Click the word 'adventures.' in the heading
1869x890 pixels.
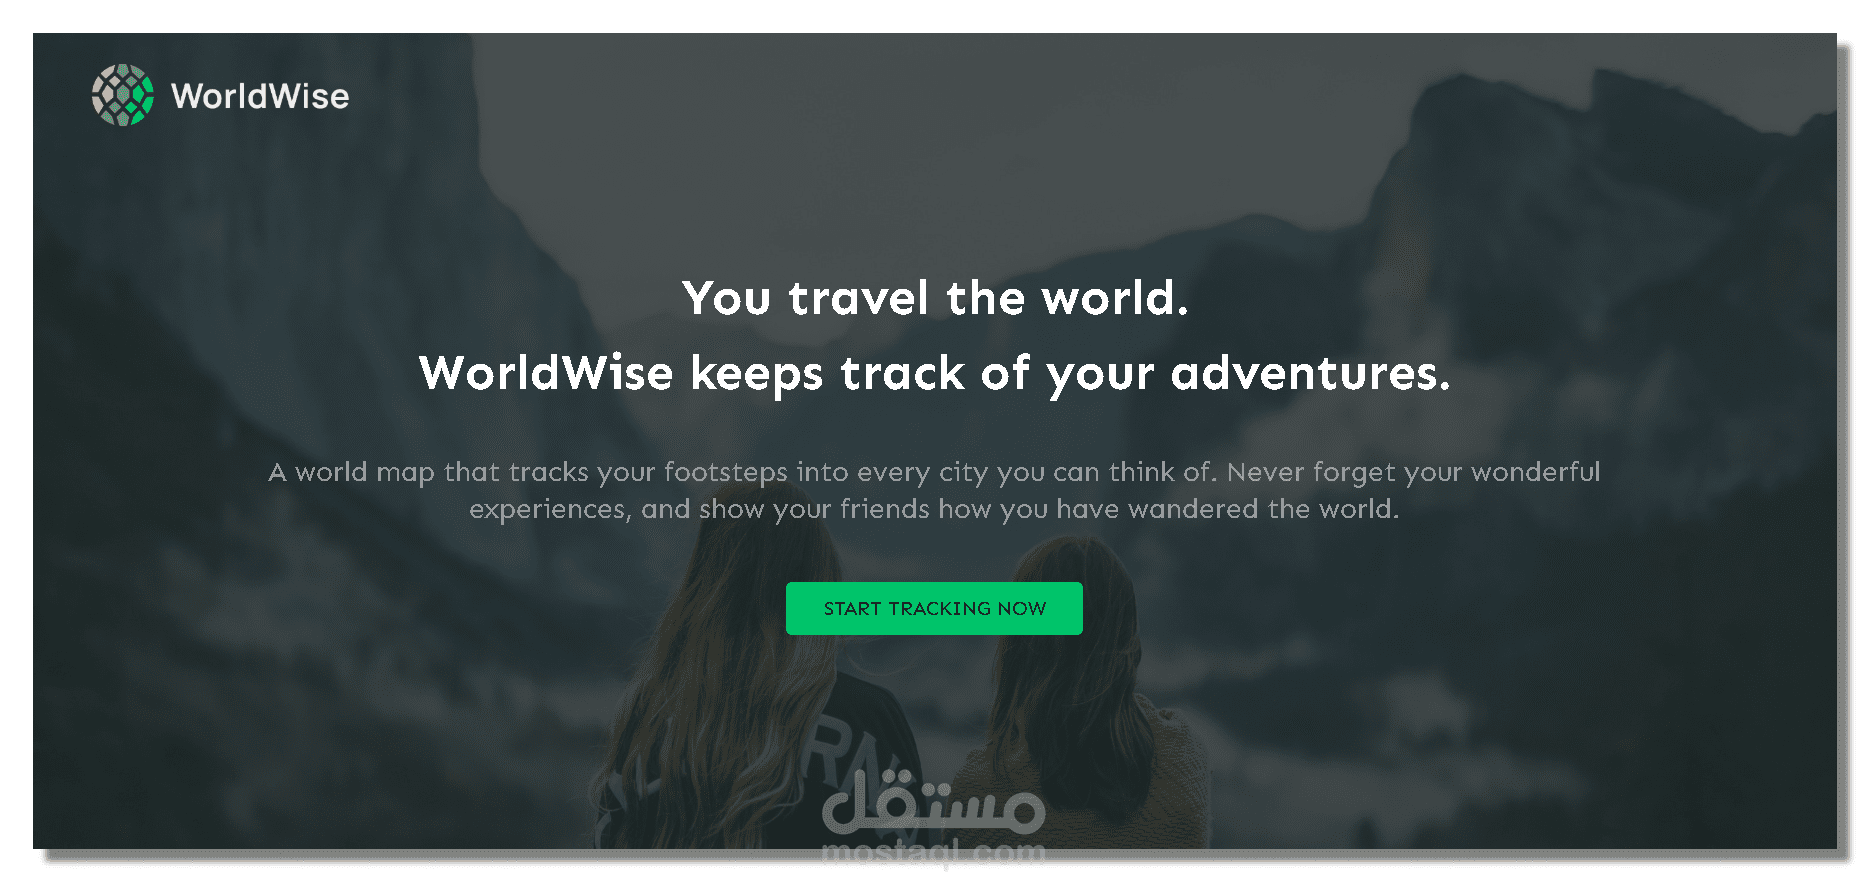[1310, 374]
